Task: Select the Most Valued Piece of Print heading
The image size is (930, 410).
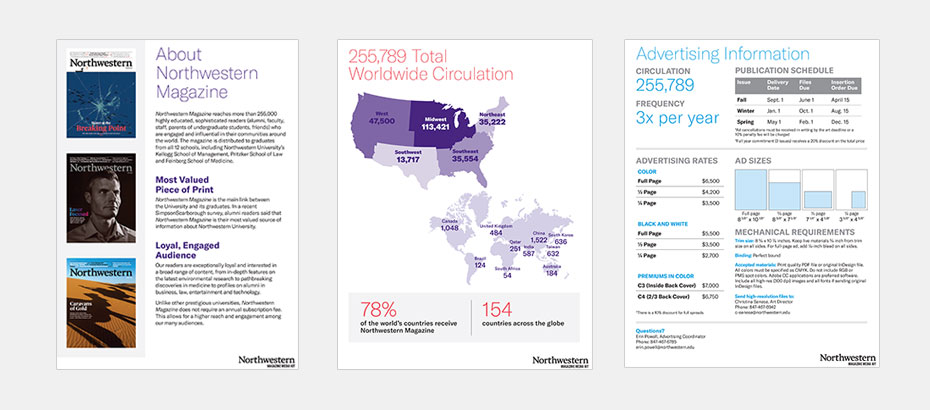Action: click(182, 185)
